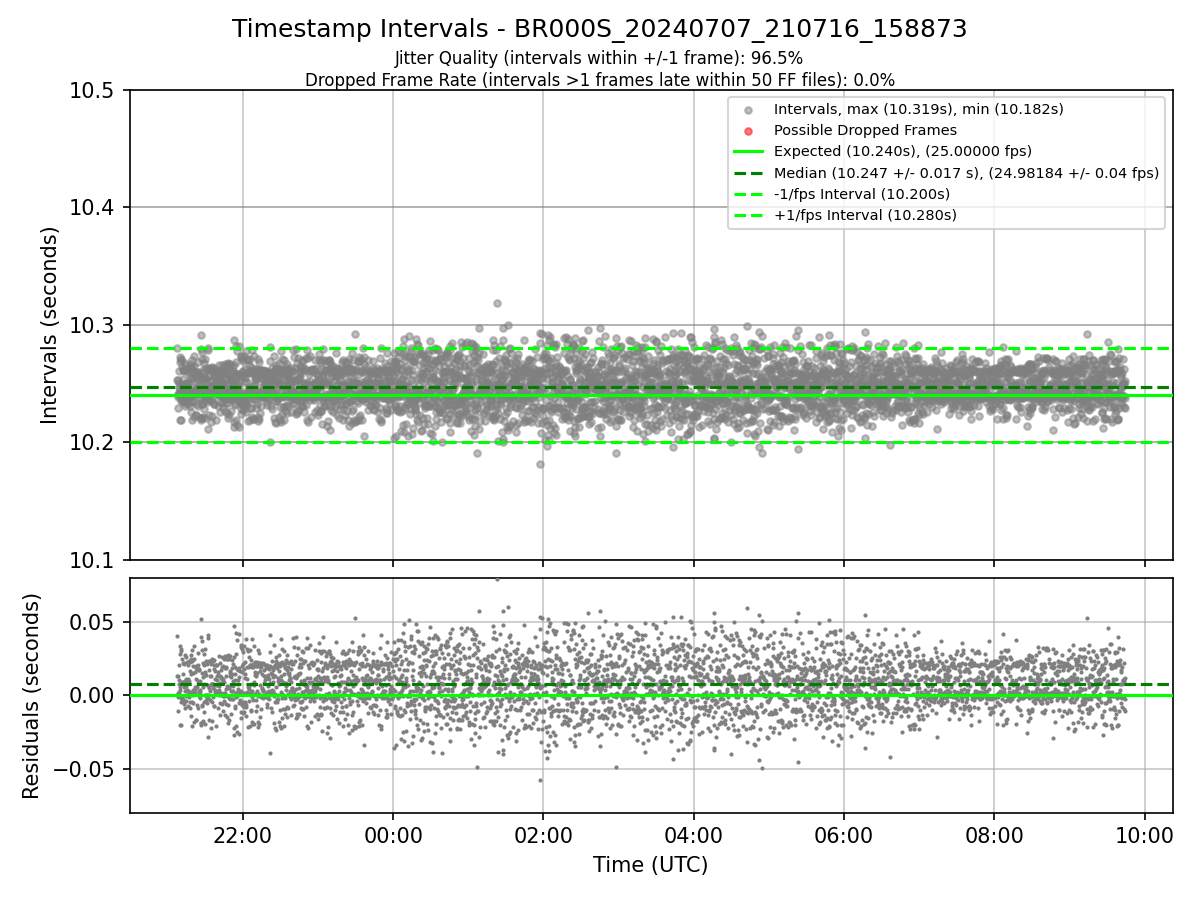
Task: Select legend entry 'Expected (10.240s), (25.00000 fps)'
Action: pyautogui.click(x=903, y=151)
